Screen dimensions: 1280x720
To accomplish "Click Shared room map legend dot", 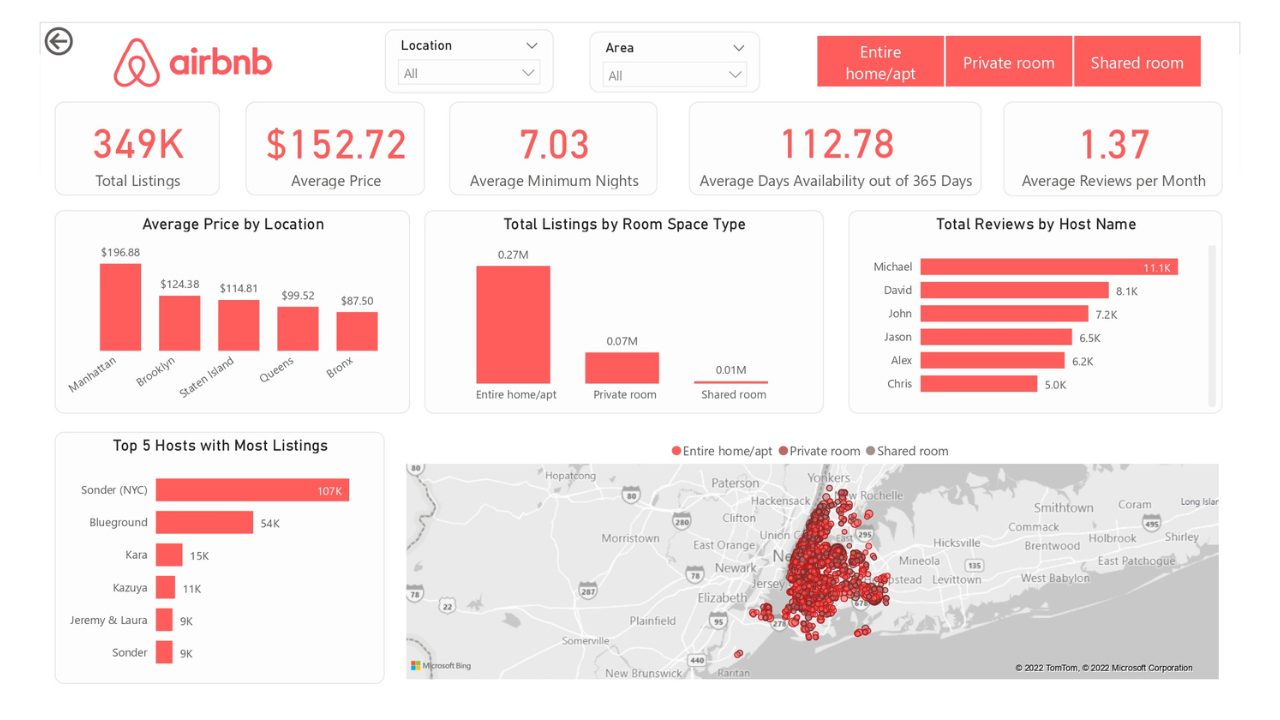I will pyautogui.click(x=871, y=452).
